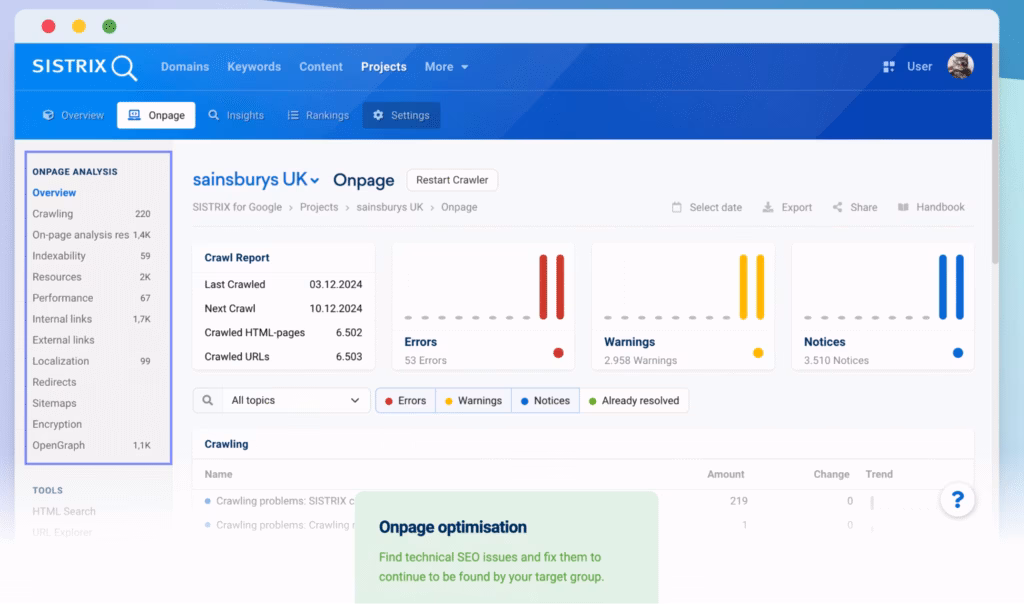The height and width of the screenshot is (604, 1024).
Task: Switch to the Insights tab
Action: (236, 116)
